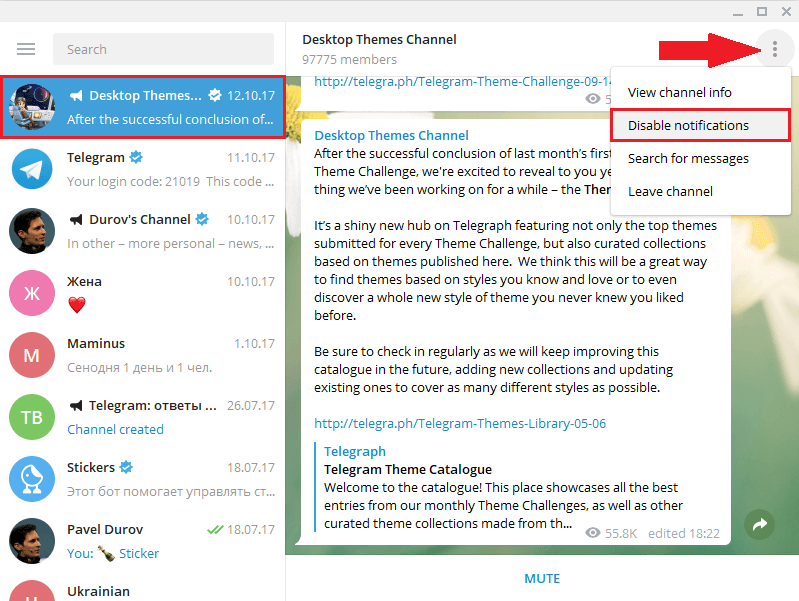
Task: Click the Этот бот помогает message preview
Action: [x=171, y=492]
